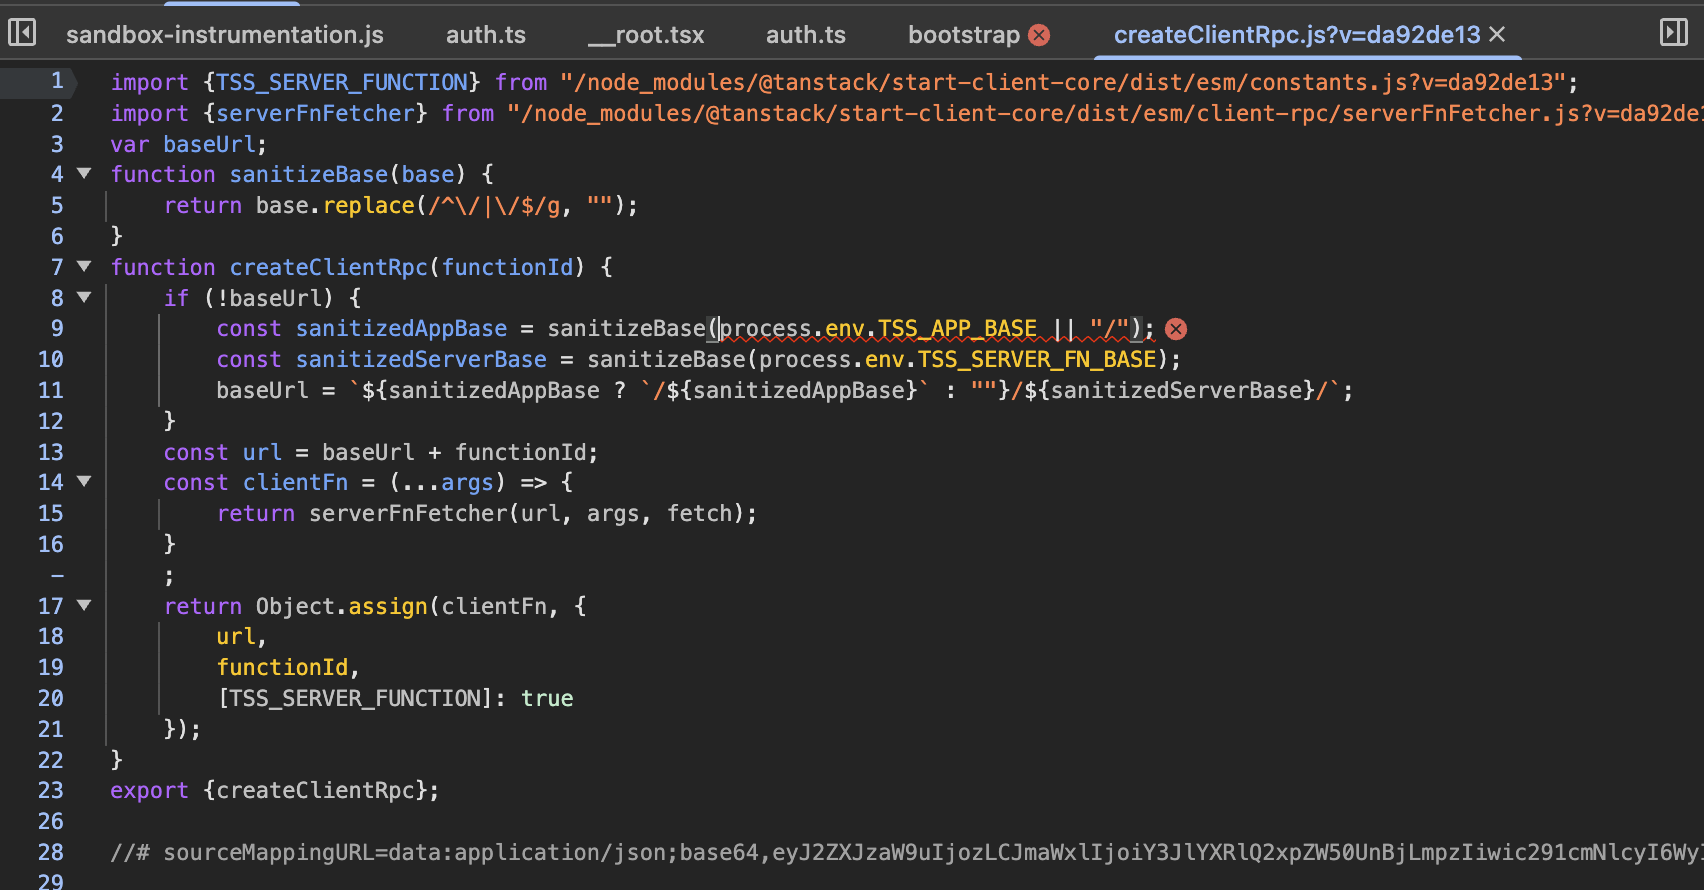Open the auth.ts tab next to bootstrap
This screenshot has width=1704, height=890.
[806, 35]
